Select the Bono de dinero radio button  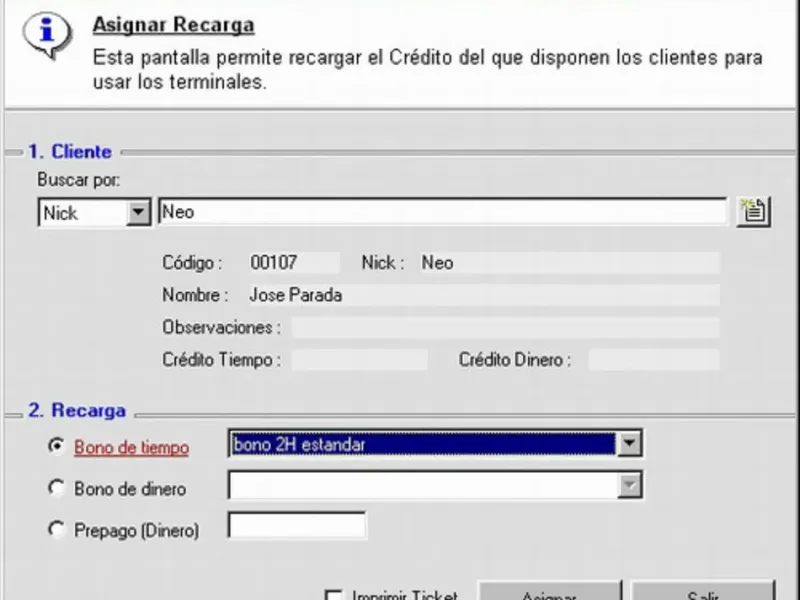[56, 488]
